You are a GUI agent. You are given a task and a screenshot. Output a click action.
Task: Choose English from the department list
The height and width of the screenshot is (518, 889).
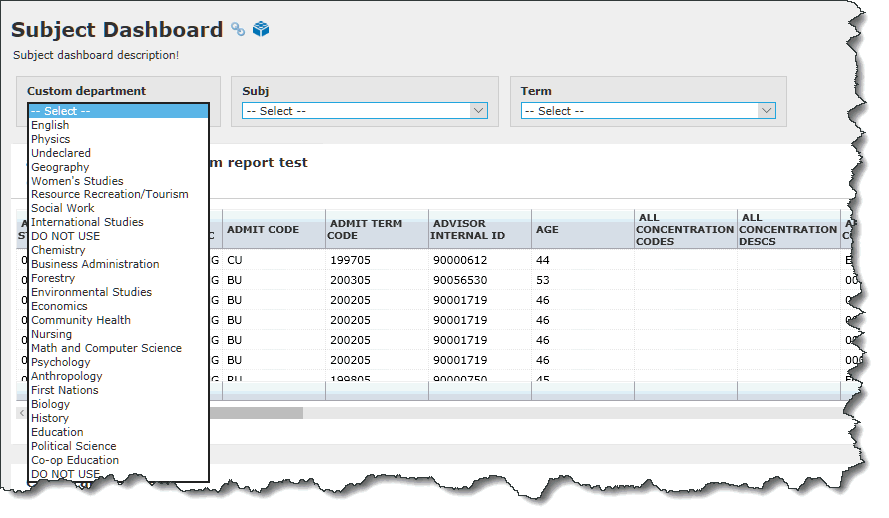50,125
